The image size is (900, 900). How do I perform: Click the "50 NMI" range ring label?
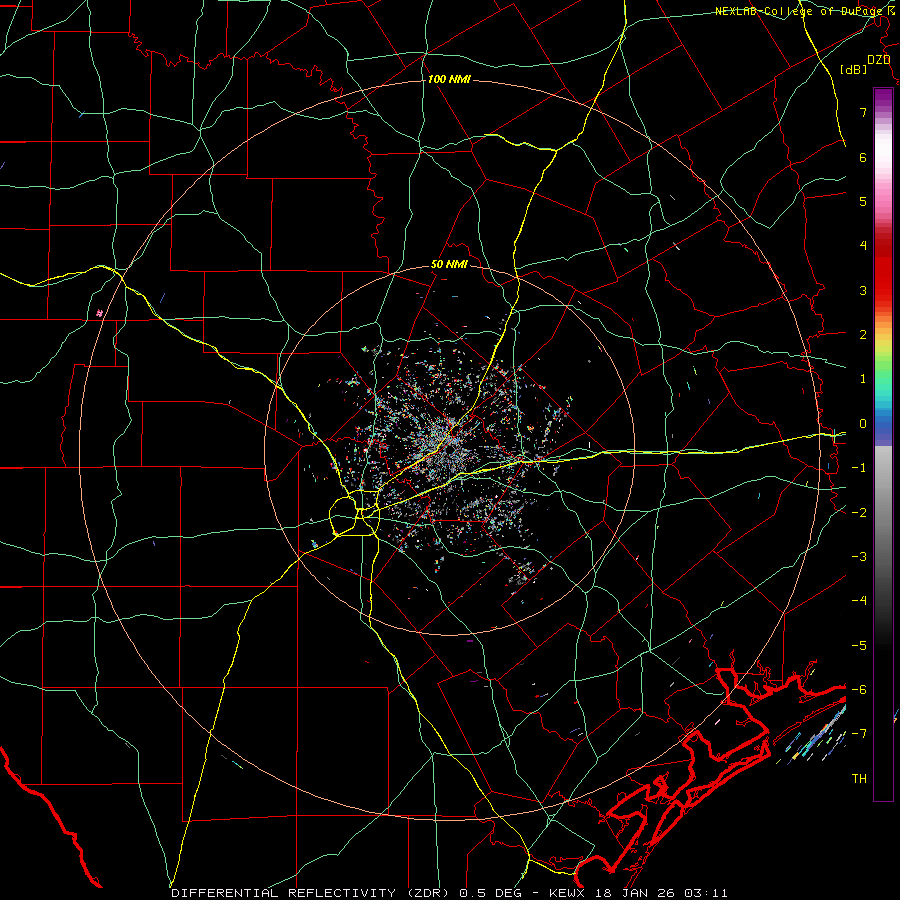pyautogui.click(x=449, y=264)
